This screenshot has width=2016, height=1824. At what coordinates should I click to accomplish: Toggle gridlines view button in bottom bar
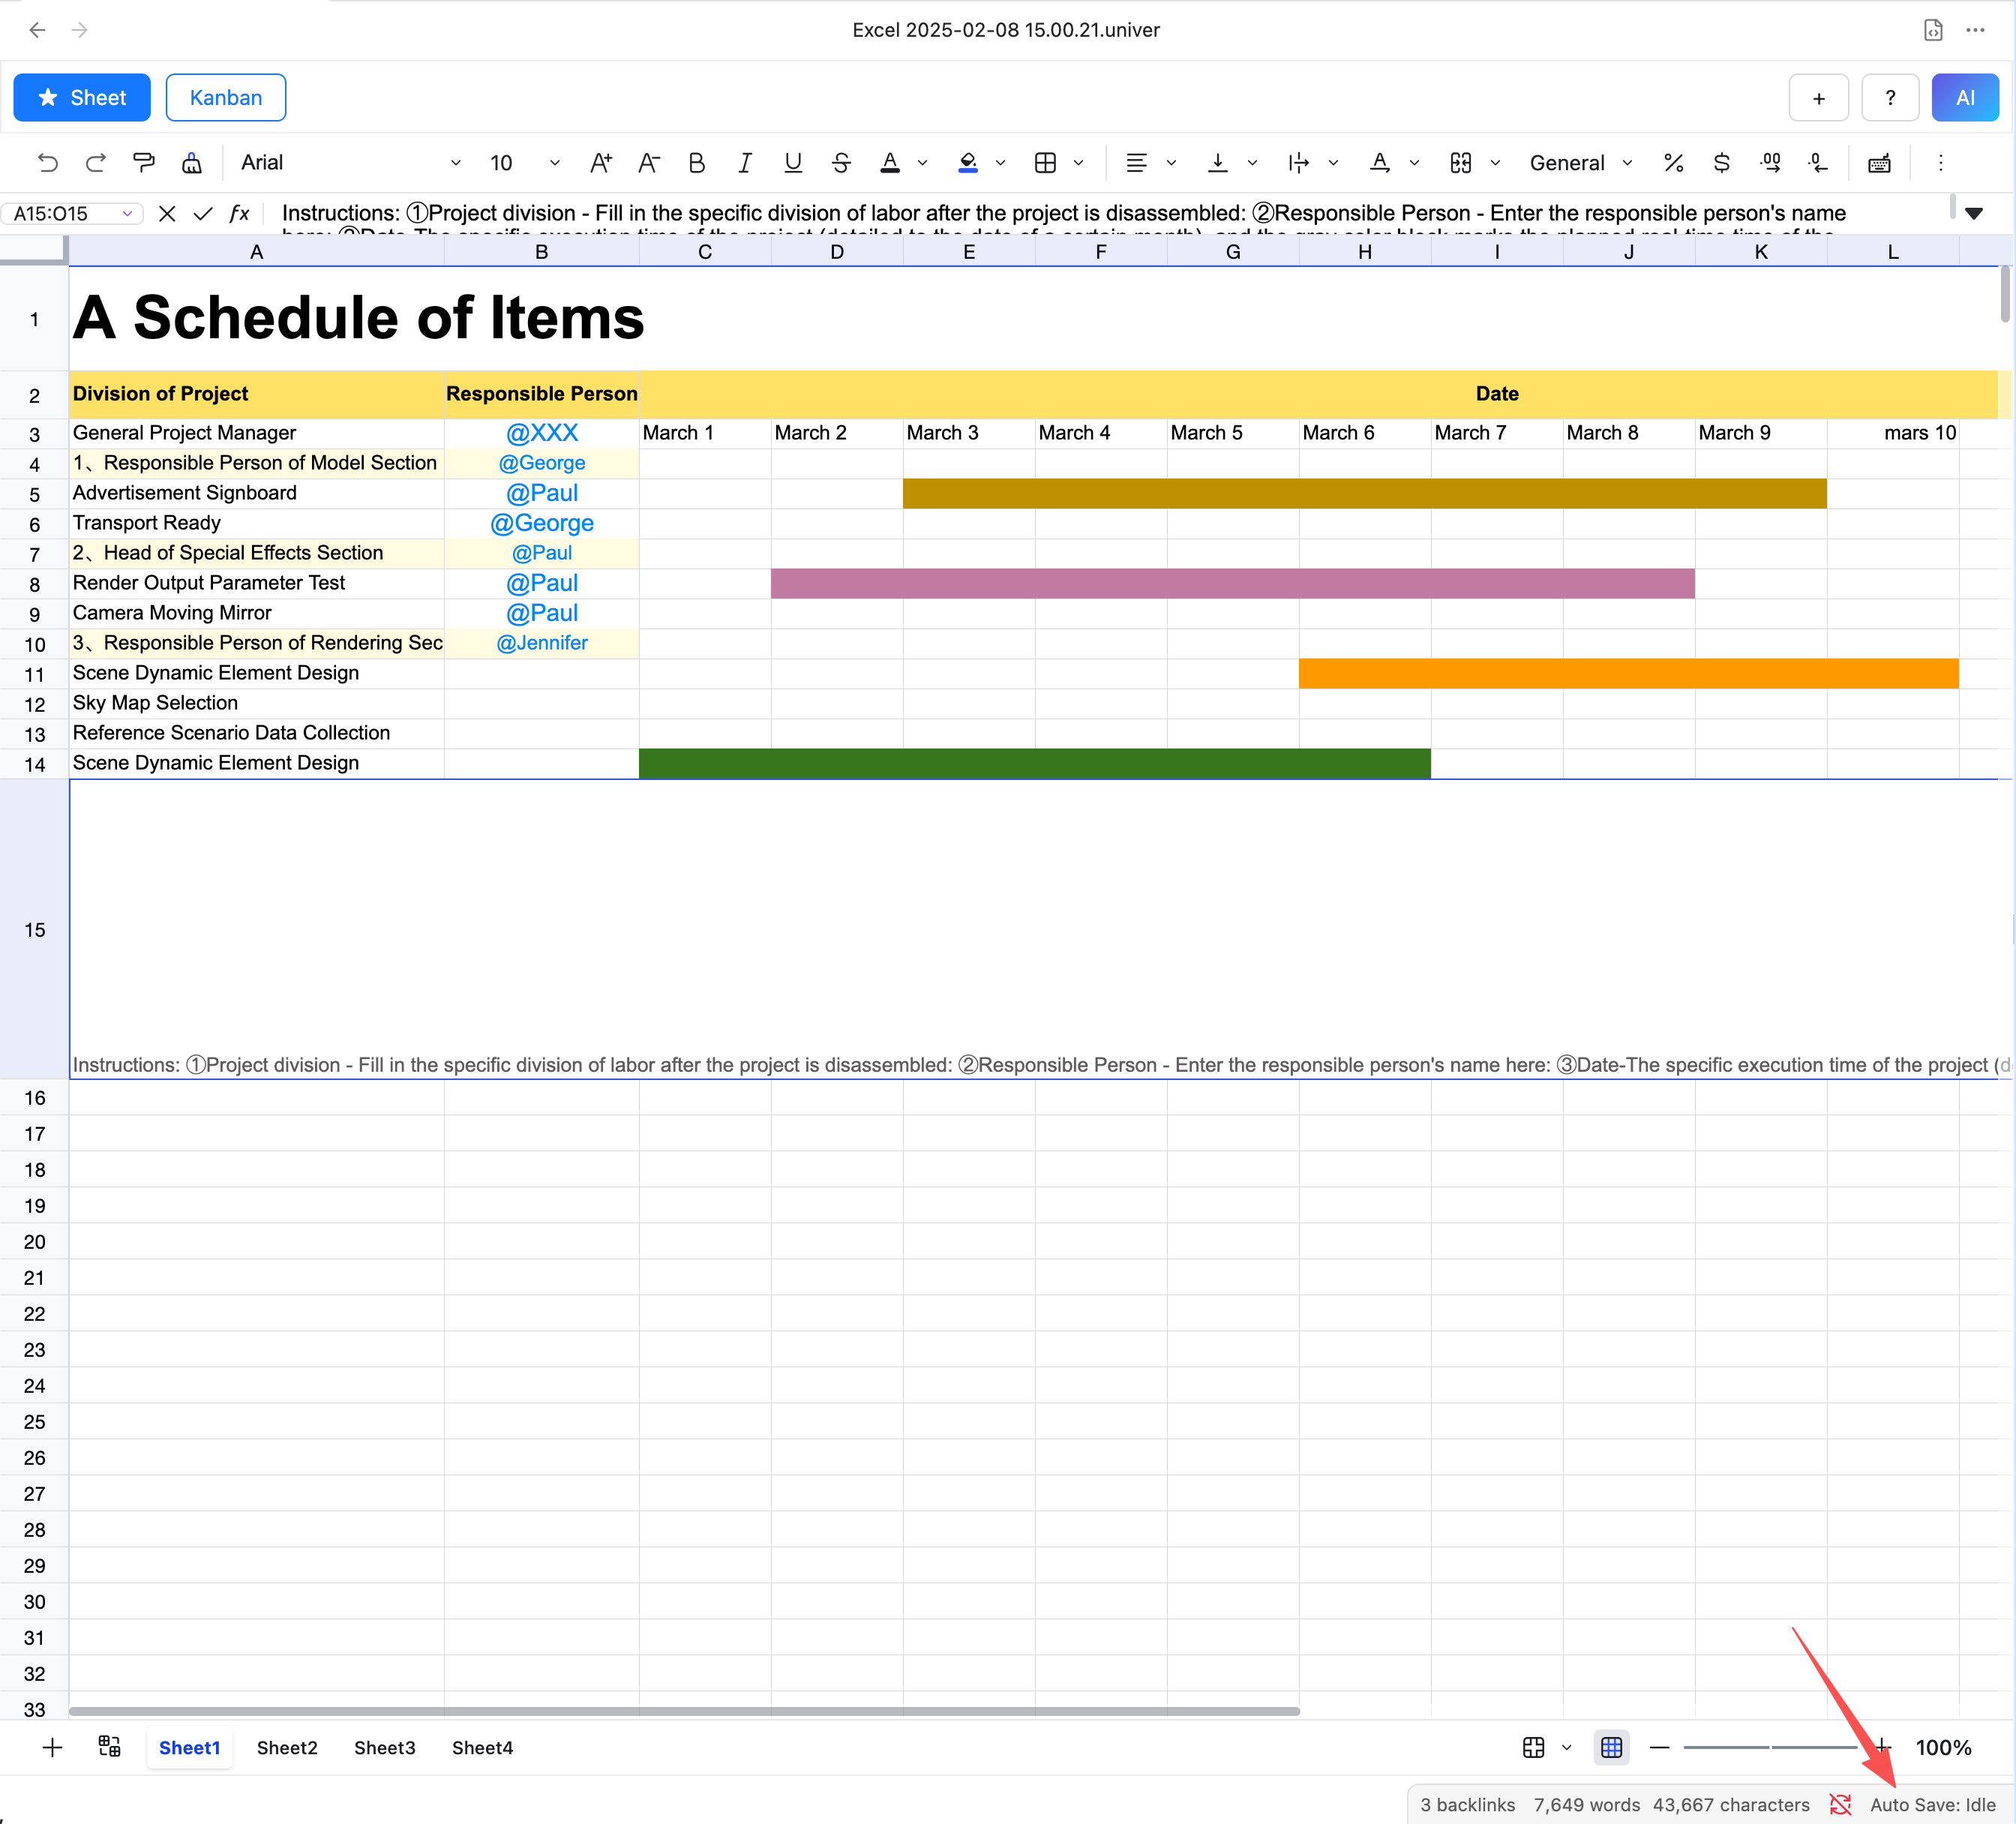tap(1611, 1747)
